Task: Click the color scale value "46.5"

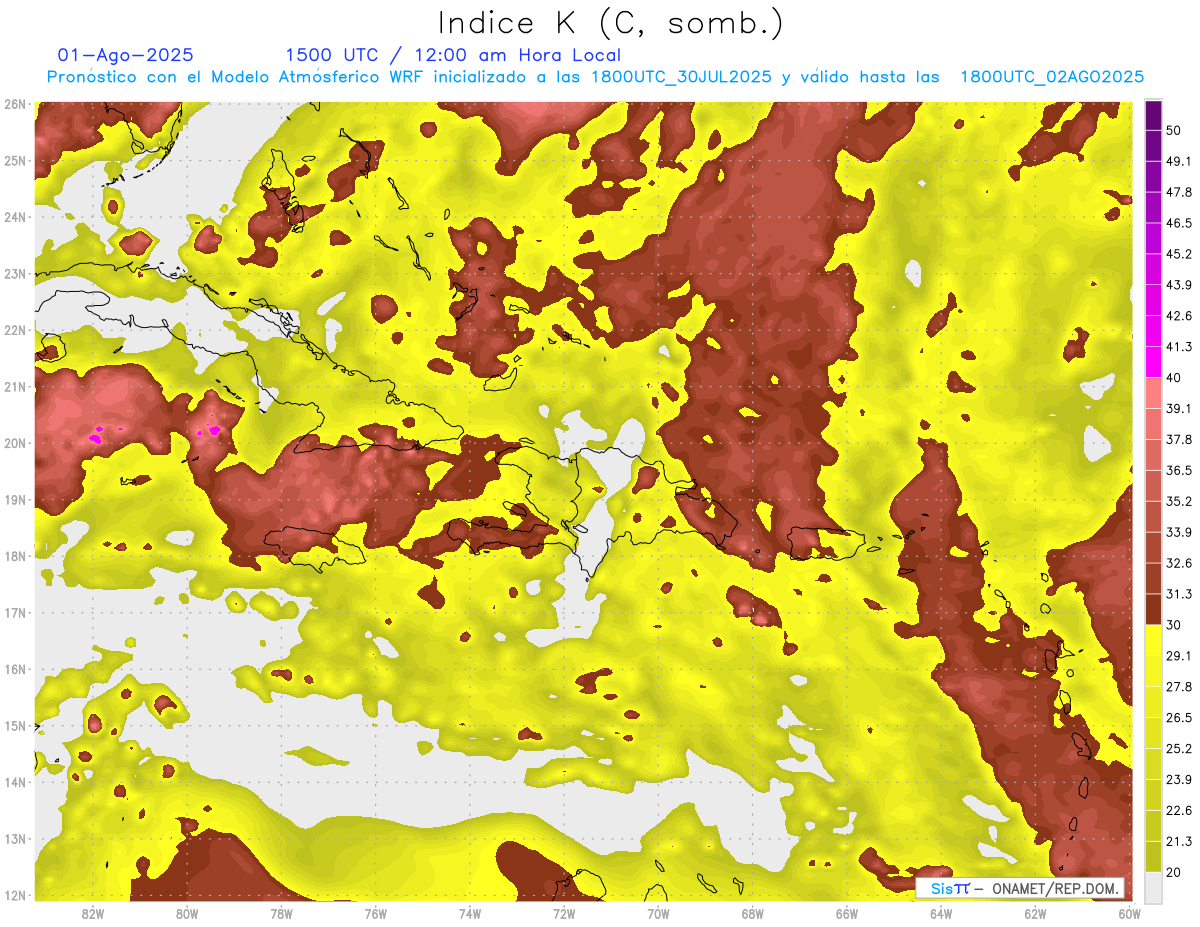Action: click(1178, 223)
